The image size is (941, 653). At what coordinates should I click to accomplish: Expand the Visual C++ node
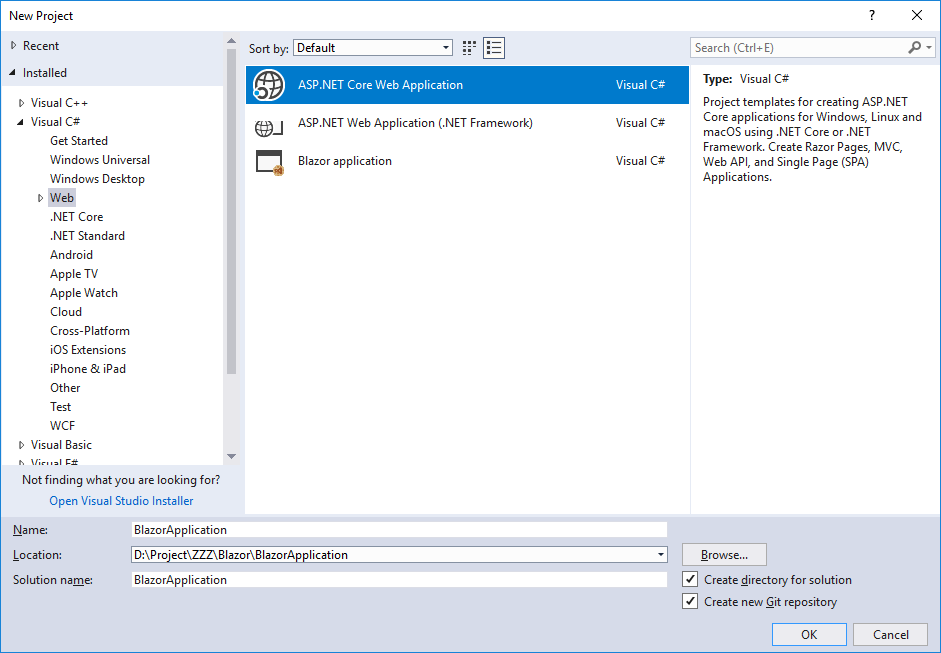click(22, 103)
